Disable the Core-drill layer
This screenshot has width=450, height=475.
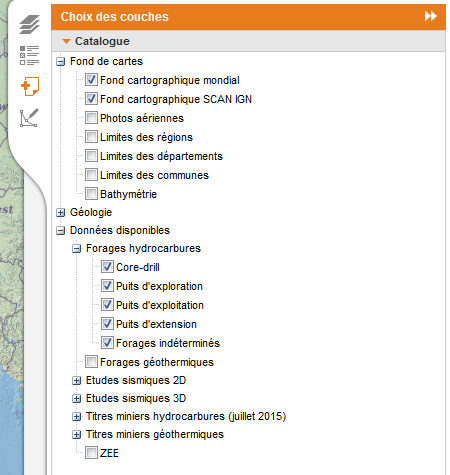click(x=107, y=267)
